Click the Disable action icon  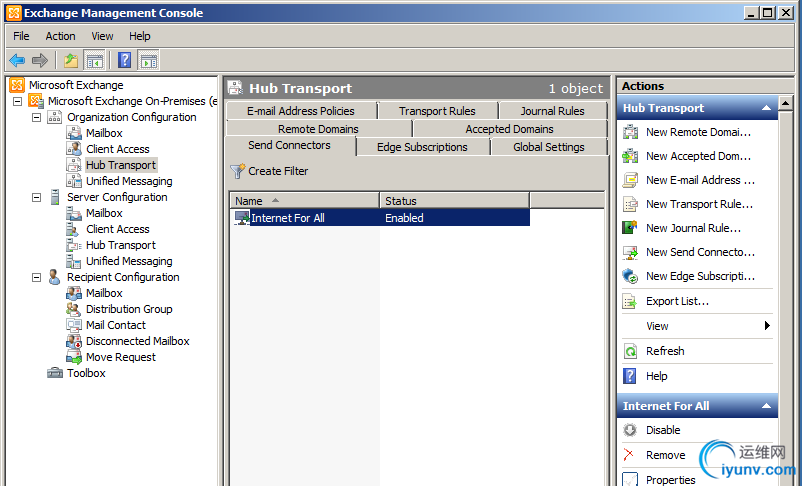coord(630,430)
